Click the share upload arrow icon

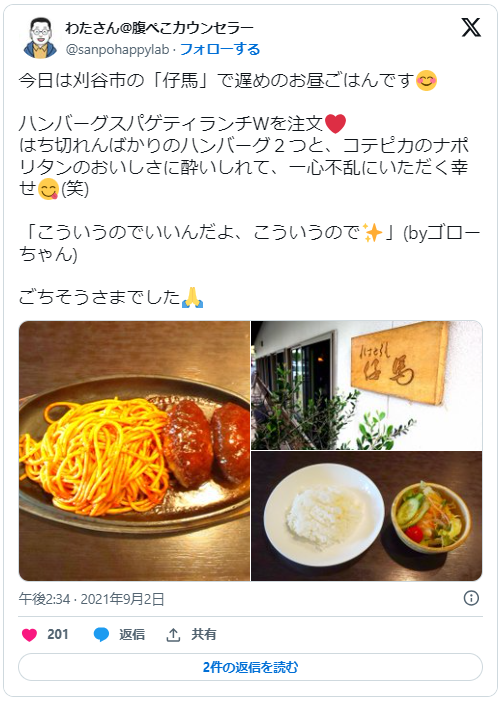click(173, 634)
